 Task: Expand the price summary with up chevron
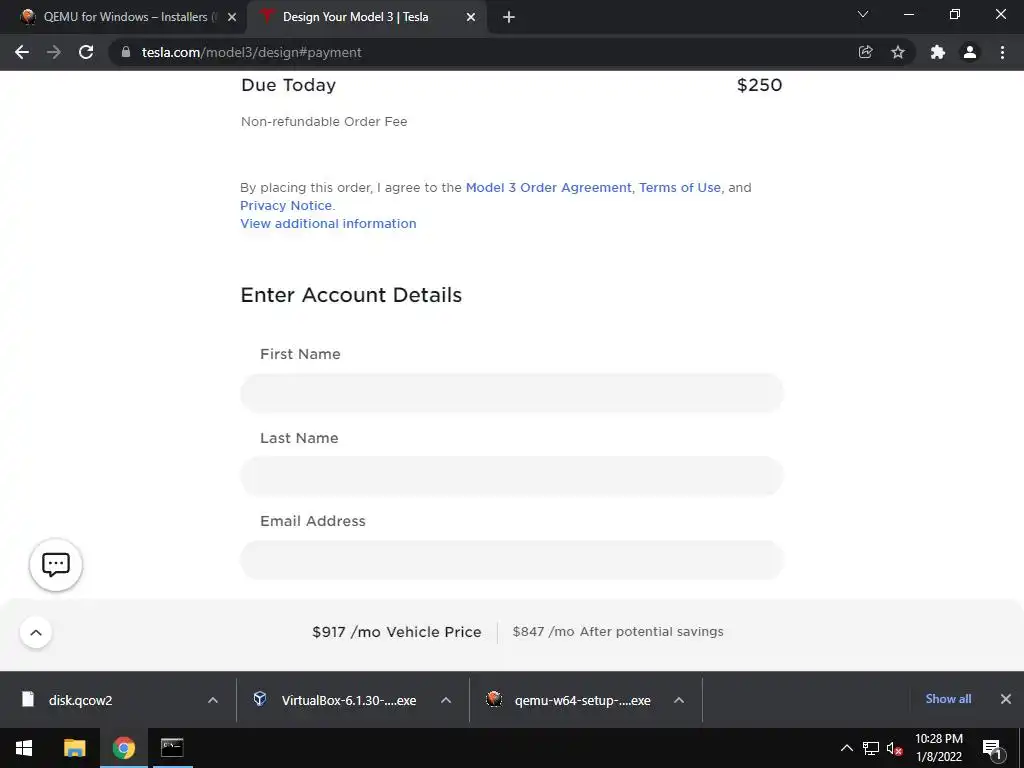(x=36, y=632)
